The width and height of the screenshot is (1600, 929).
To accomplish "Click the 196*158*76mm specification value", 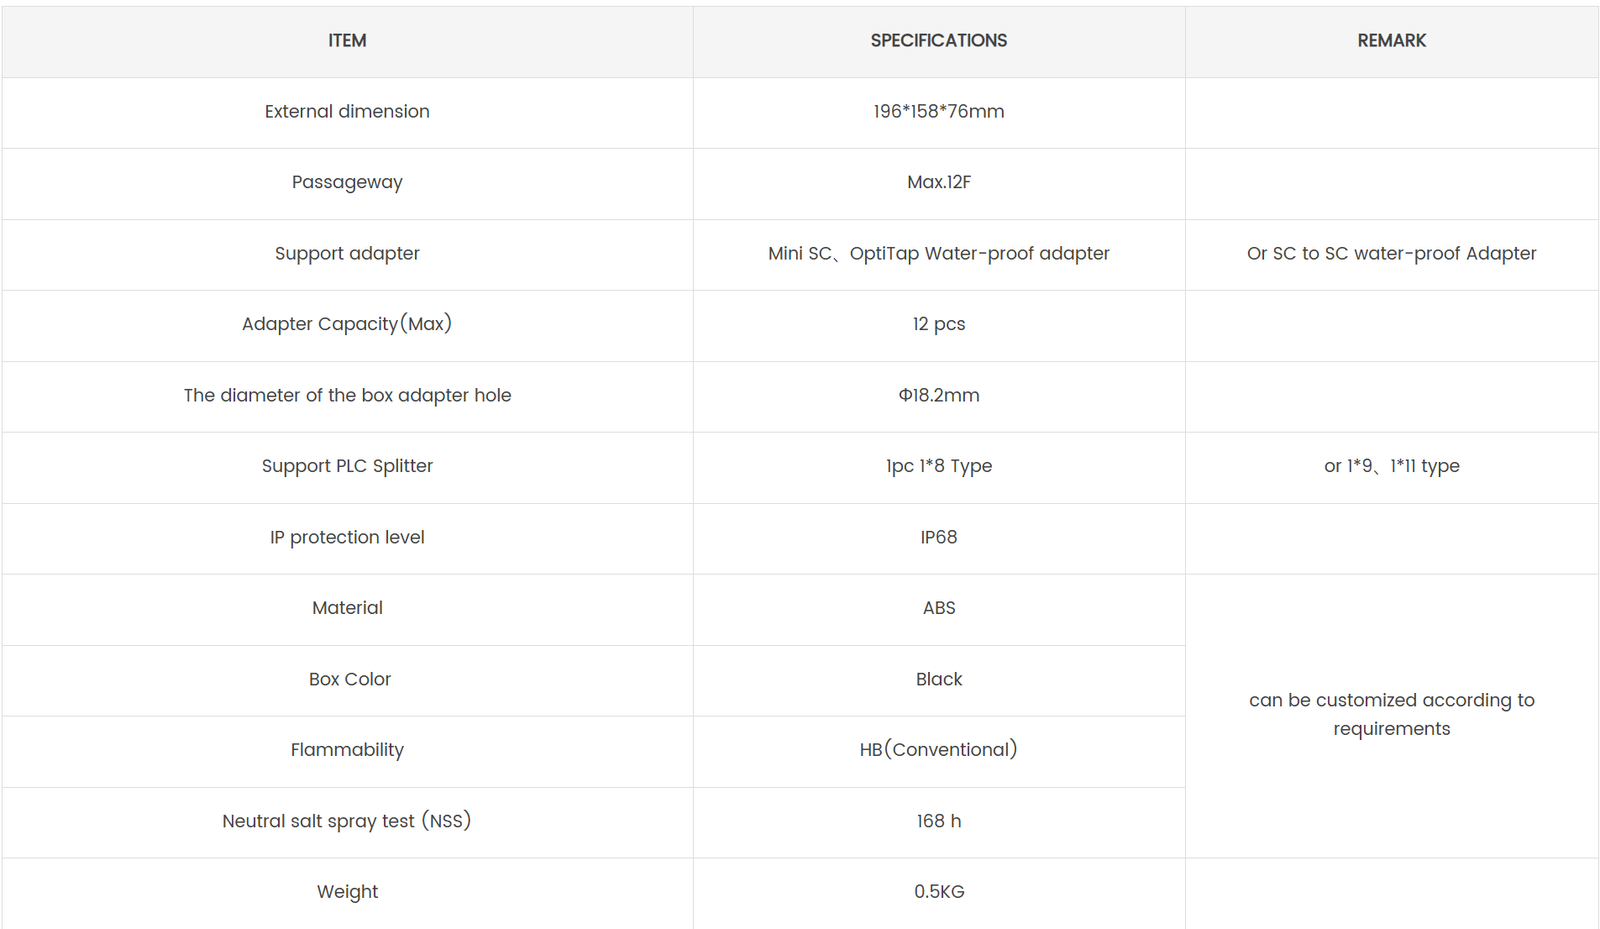I will coord(938,112).
